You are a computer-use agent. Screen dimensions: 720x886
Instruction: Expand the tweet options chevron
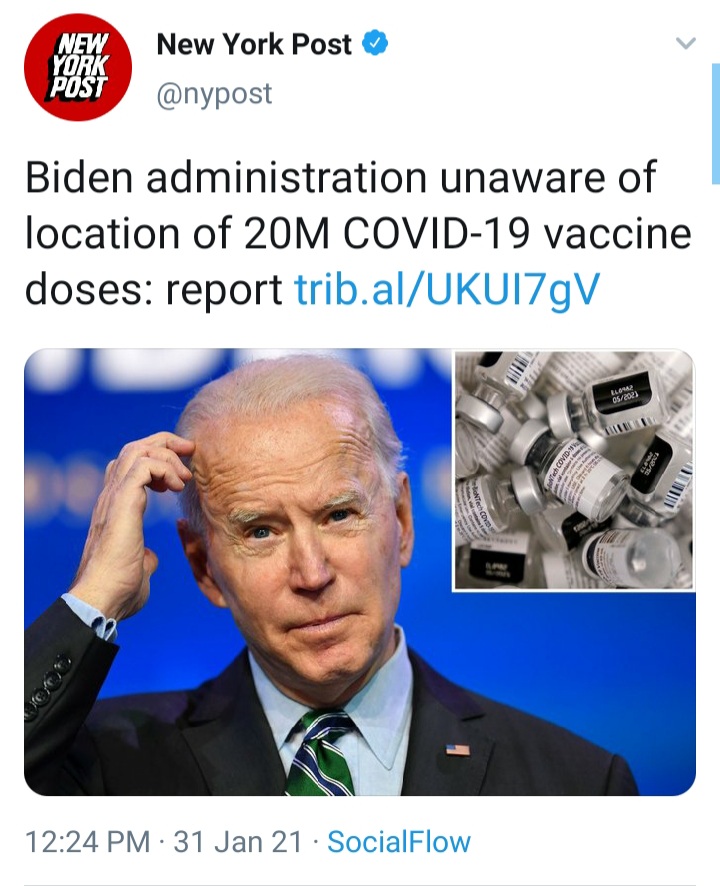(x=686, y=43)
